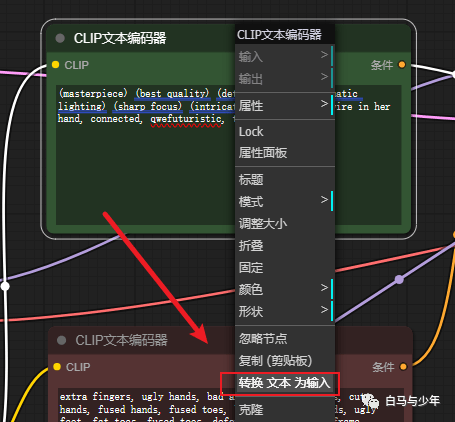Click orange 条件 output port on green node
This screenshot has height=422, width=455.
click(402, 64)
